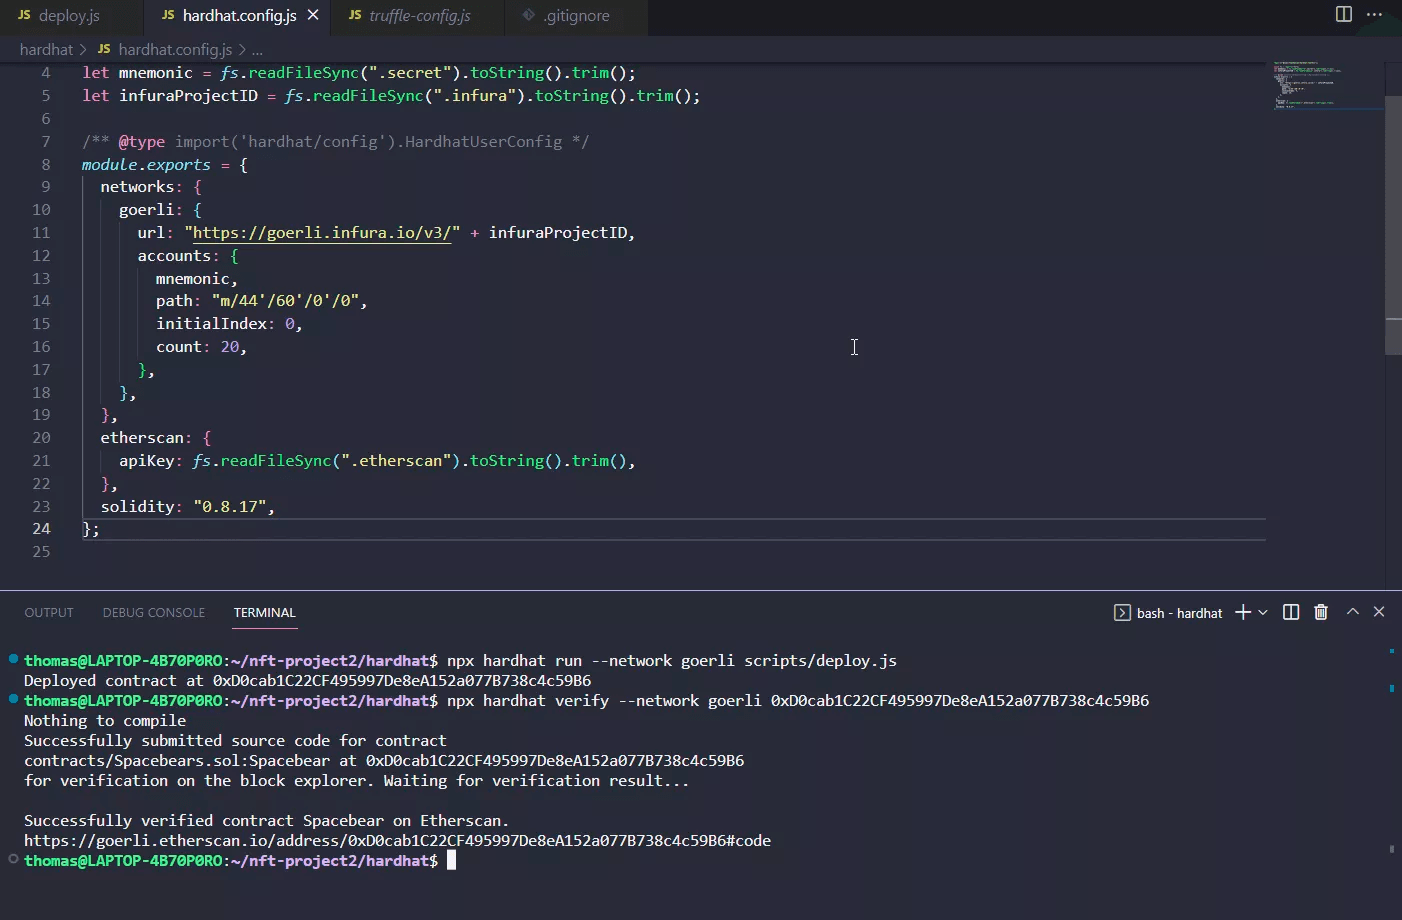This screenshot has width=1402, height=920.
Task: Click the path string "m/44'/60'/0'/0"
Action: 285,301
